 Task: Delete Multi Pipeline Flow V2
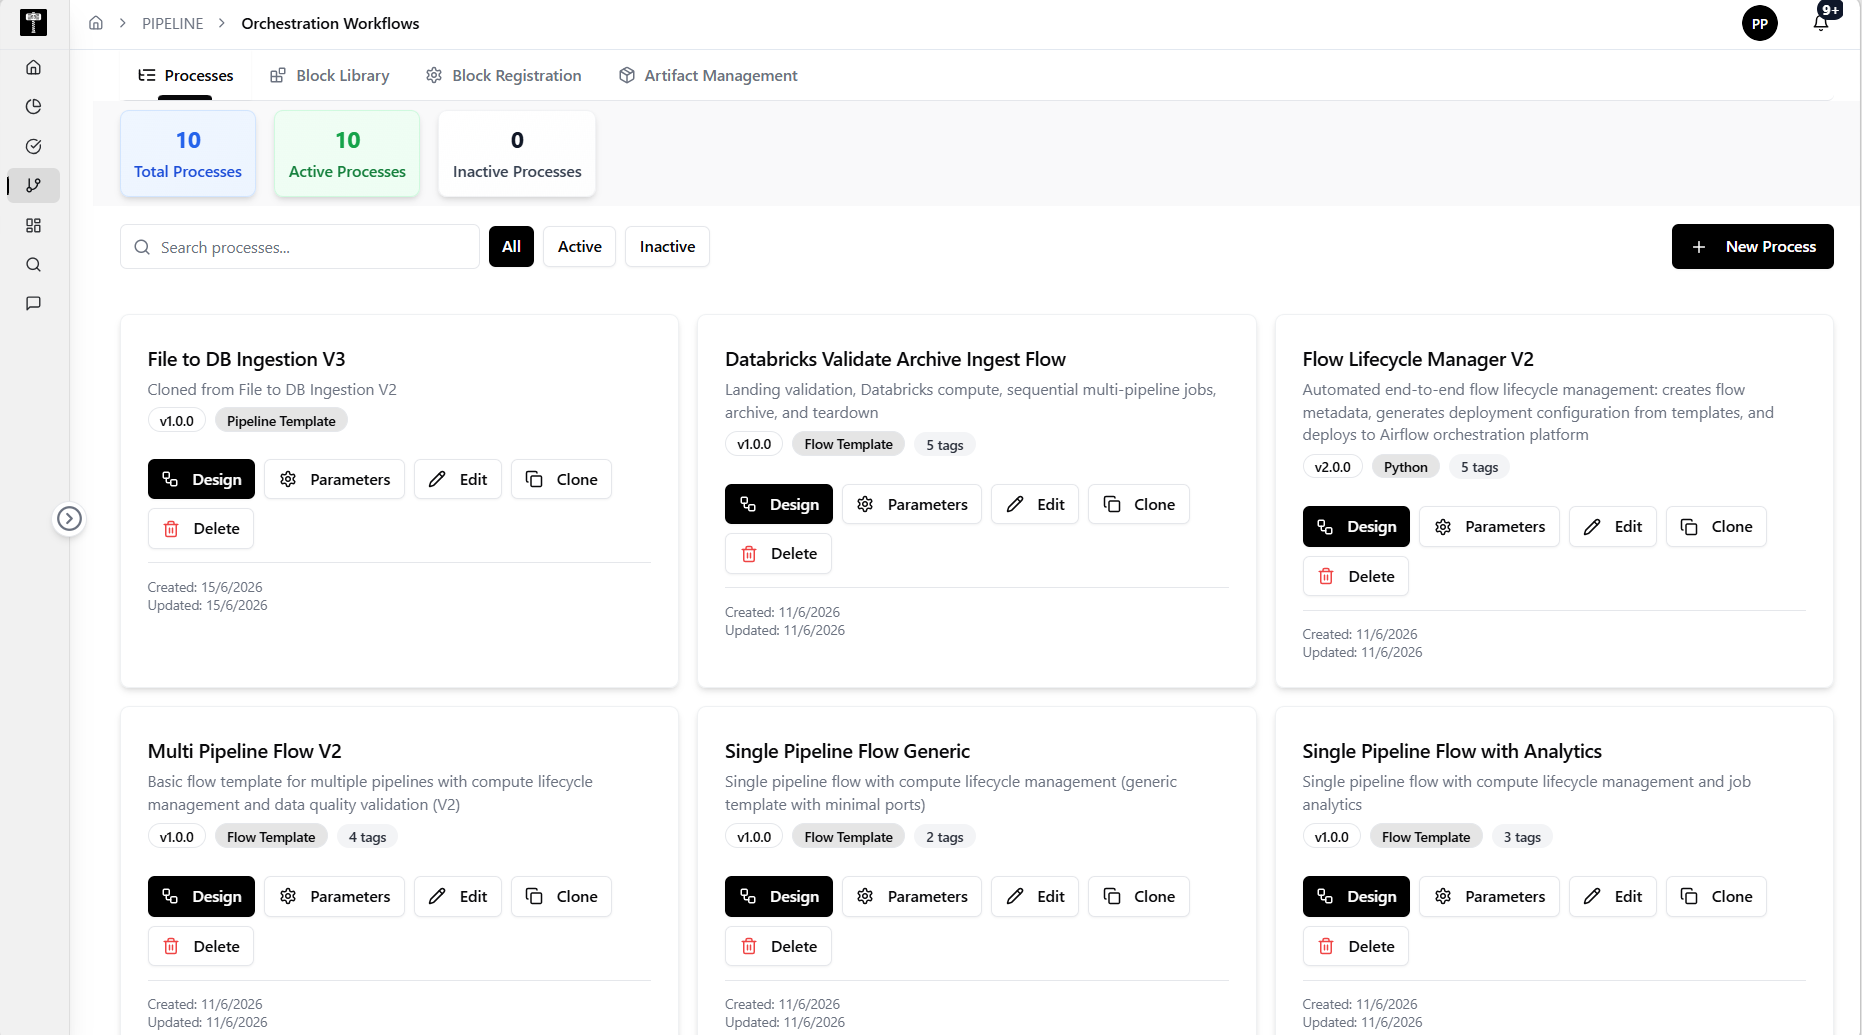(x=200, y=946)
